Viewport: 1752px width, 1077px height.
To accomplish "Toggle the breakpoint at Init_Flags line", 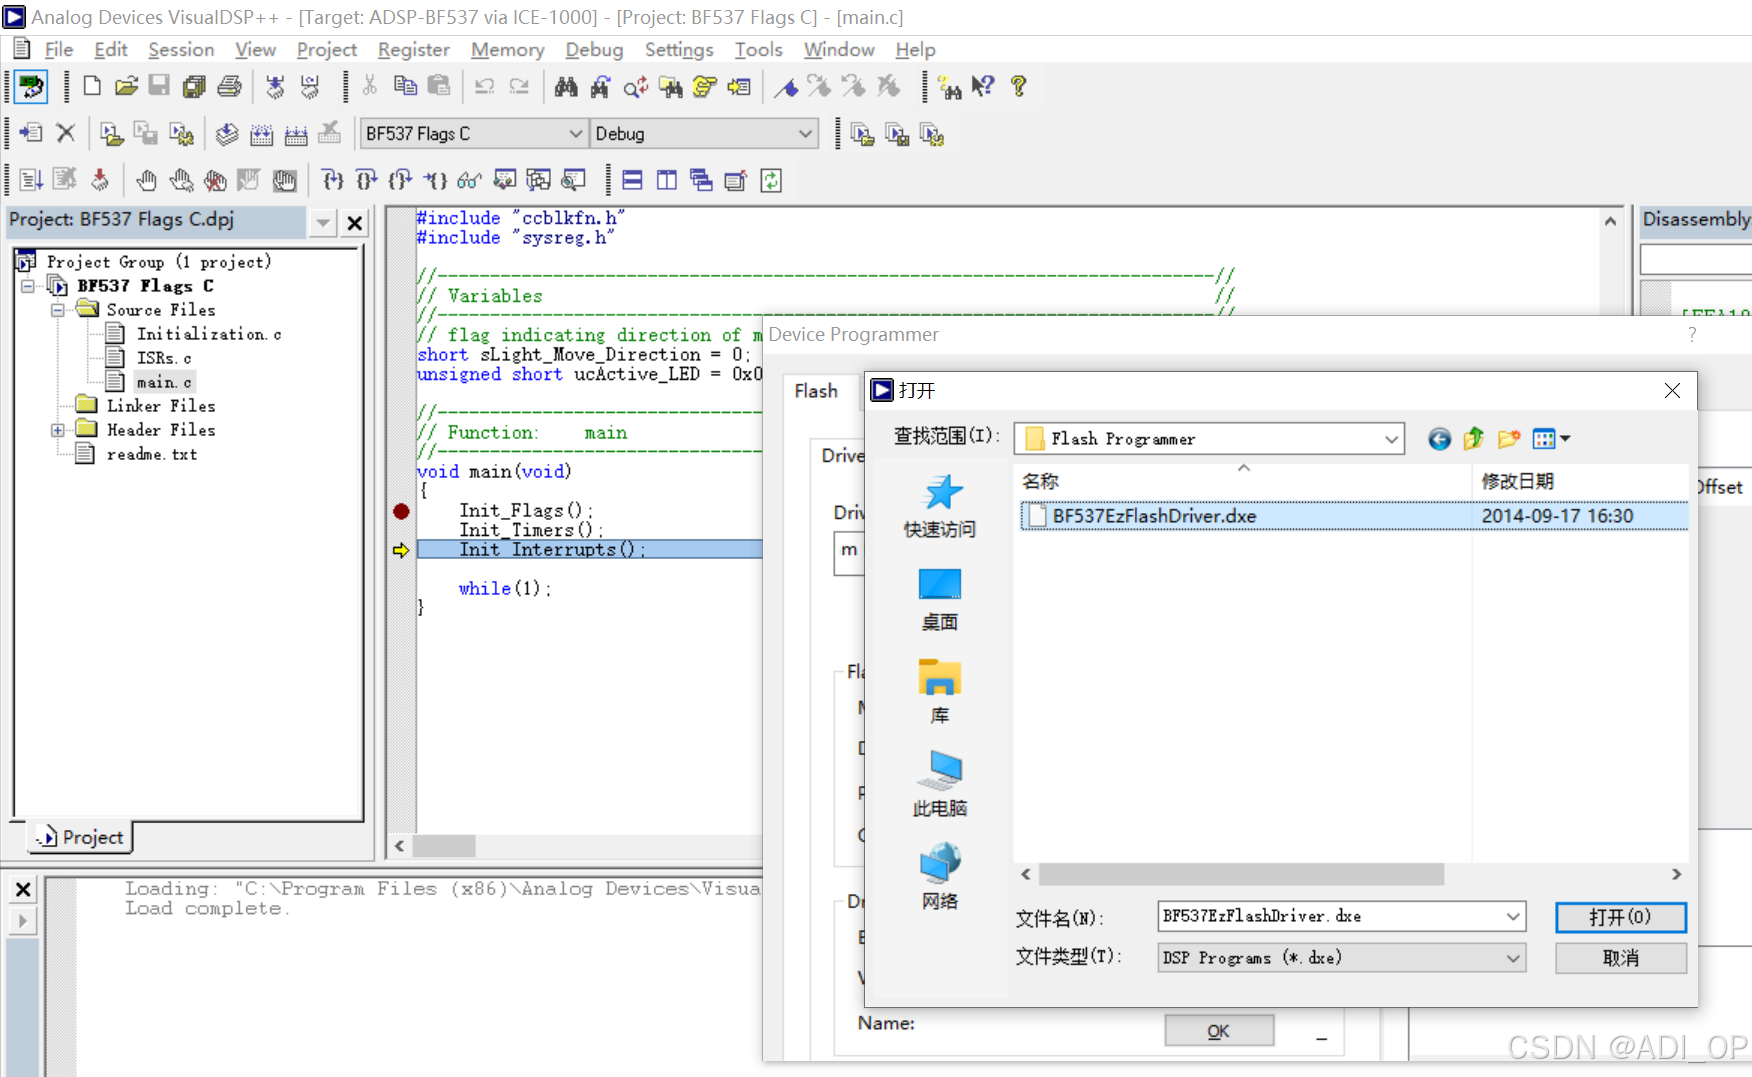I will [x=401, y=511].
